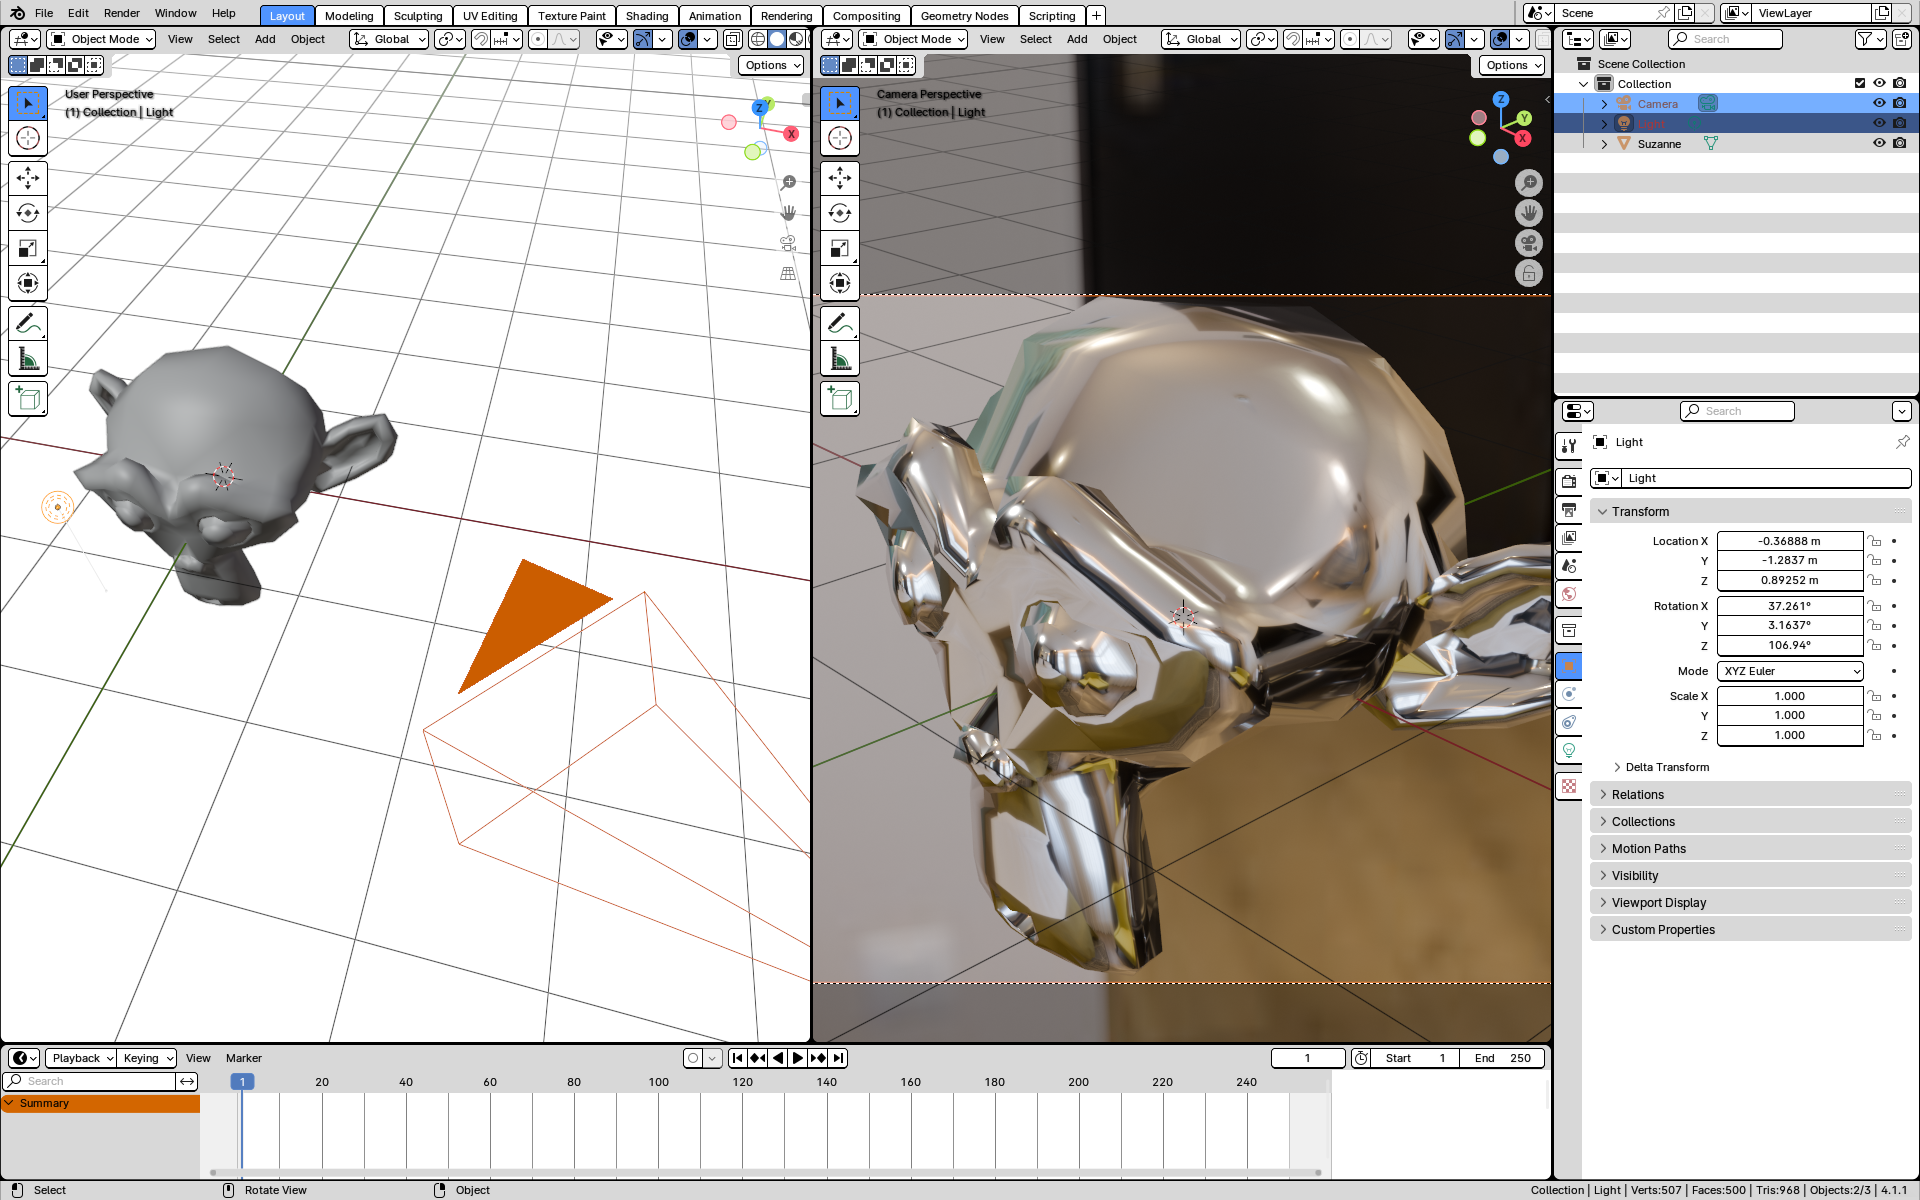The image size is (1920, 1200).
Task: Select the Annotate tool in left viewport
Action: pos(28,324)
